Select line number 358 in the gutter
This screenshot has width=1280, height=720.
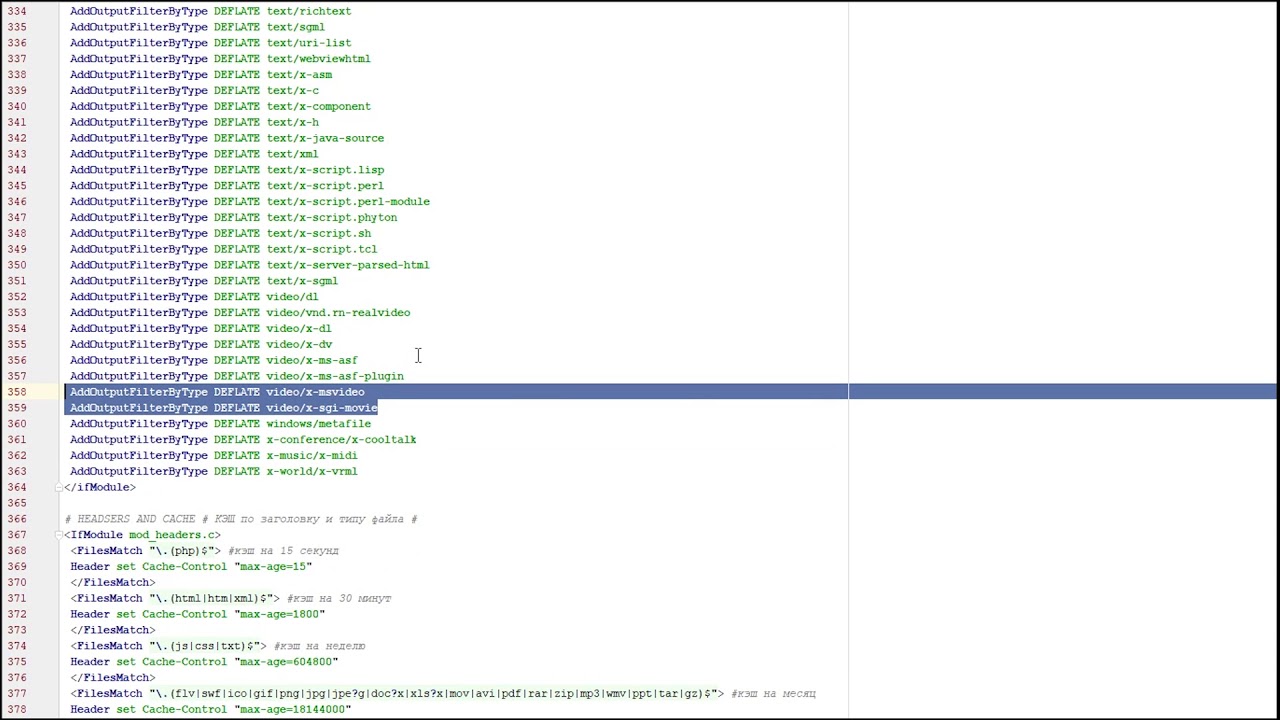tap(17, 392)
